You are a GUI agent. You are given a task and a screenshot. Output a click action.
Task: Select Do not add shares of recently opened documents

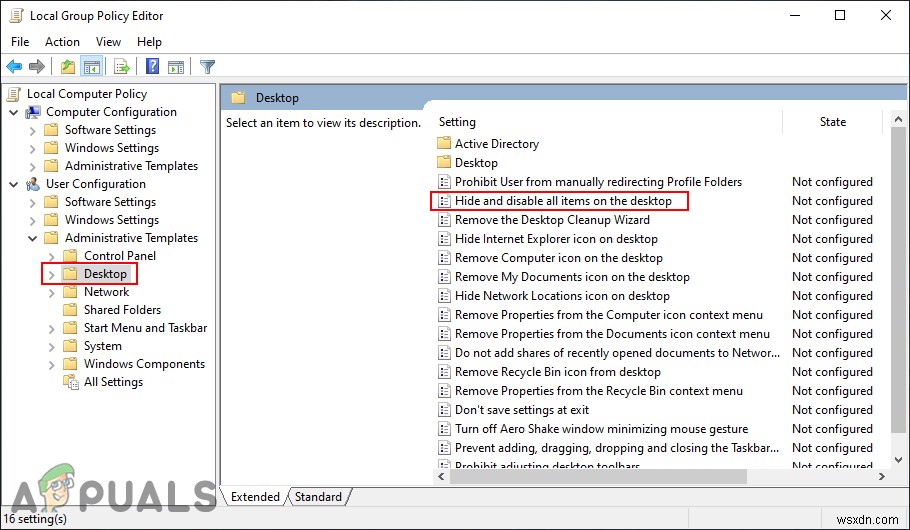point(617,353)
